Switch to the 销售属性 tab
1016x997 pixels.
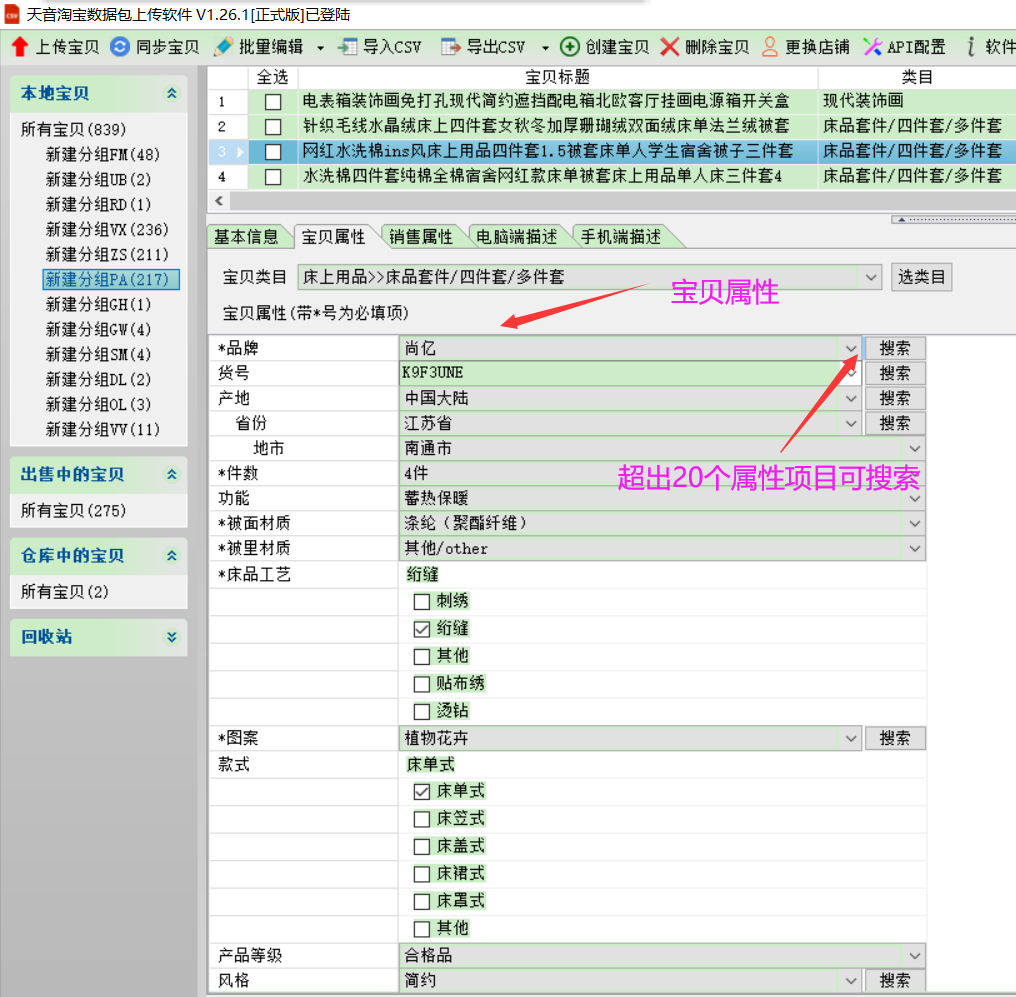[x=420, y=237]
